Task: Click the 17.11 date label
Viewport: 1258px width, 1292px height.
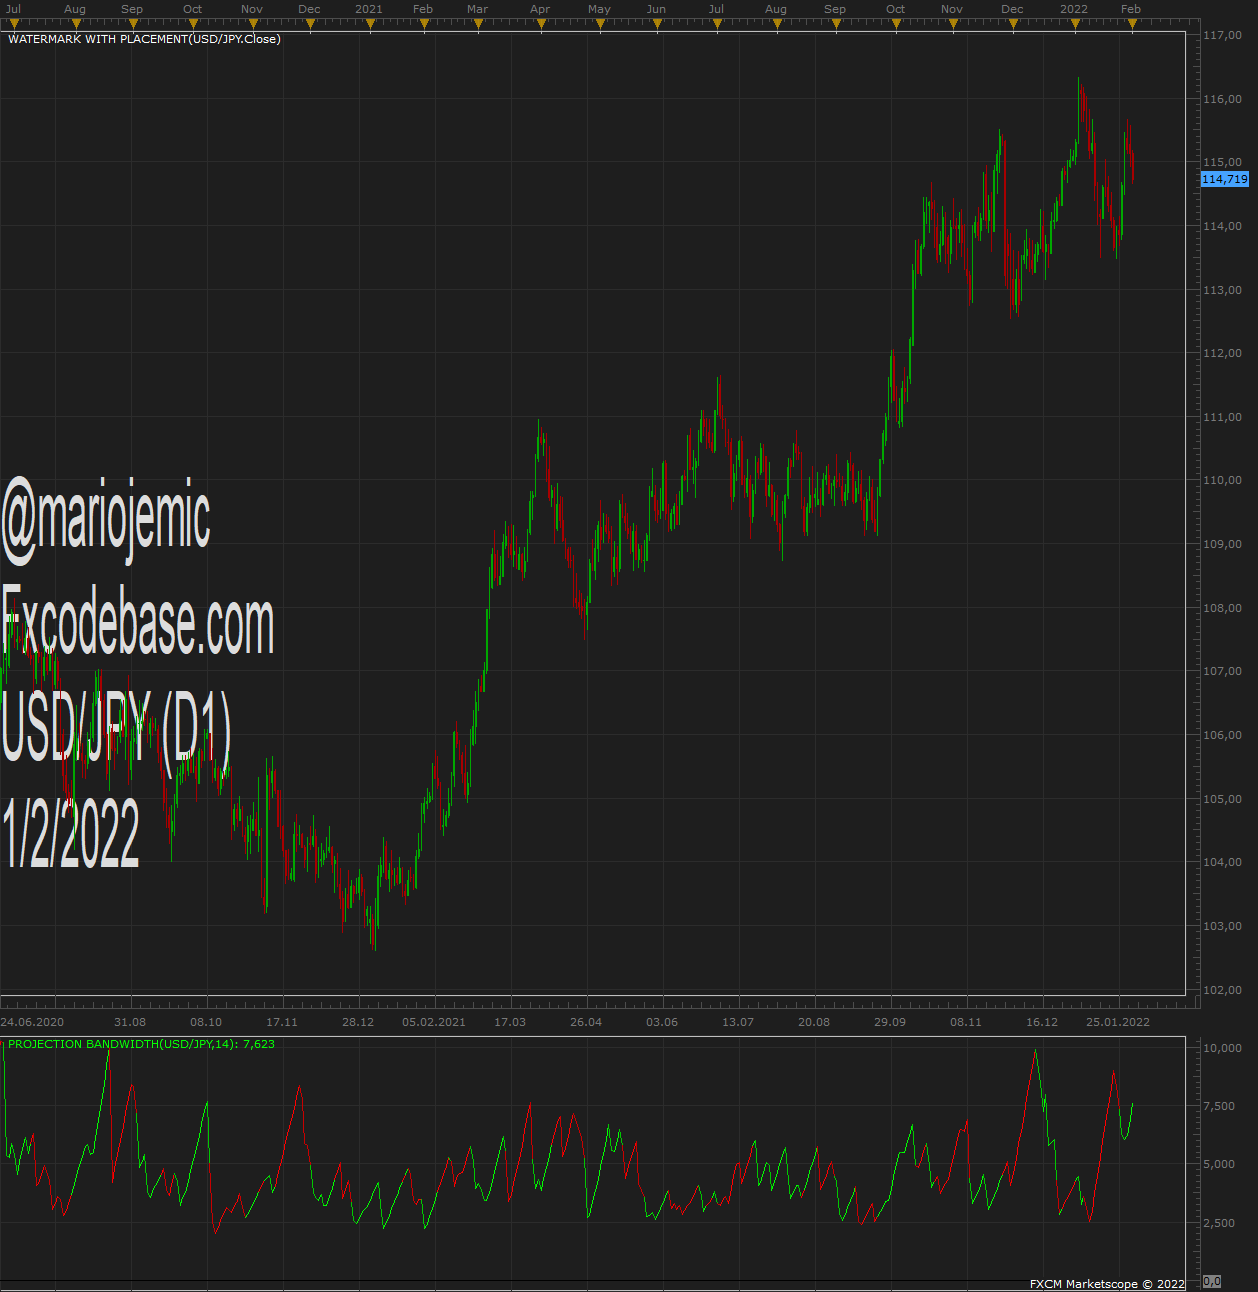Action: coord(282,1022)
